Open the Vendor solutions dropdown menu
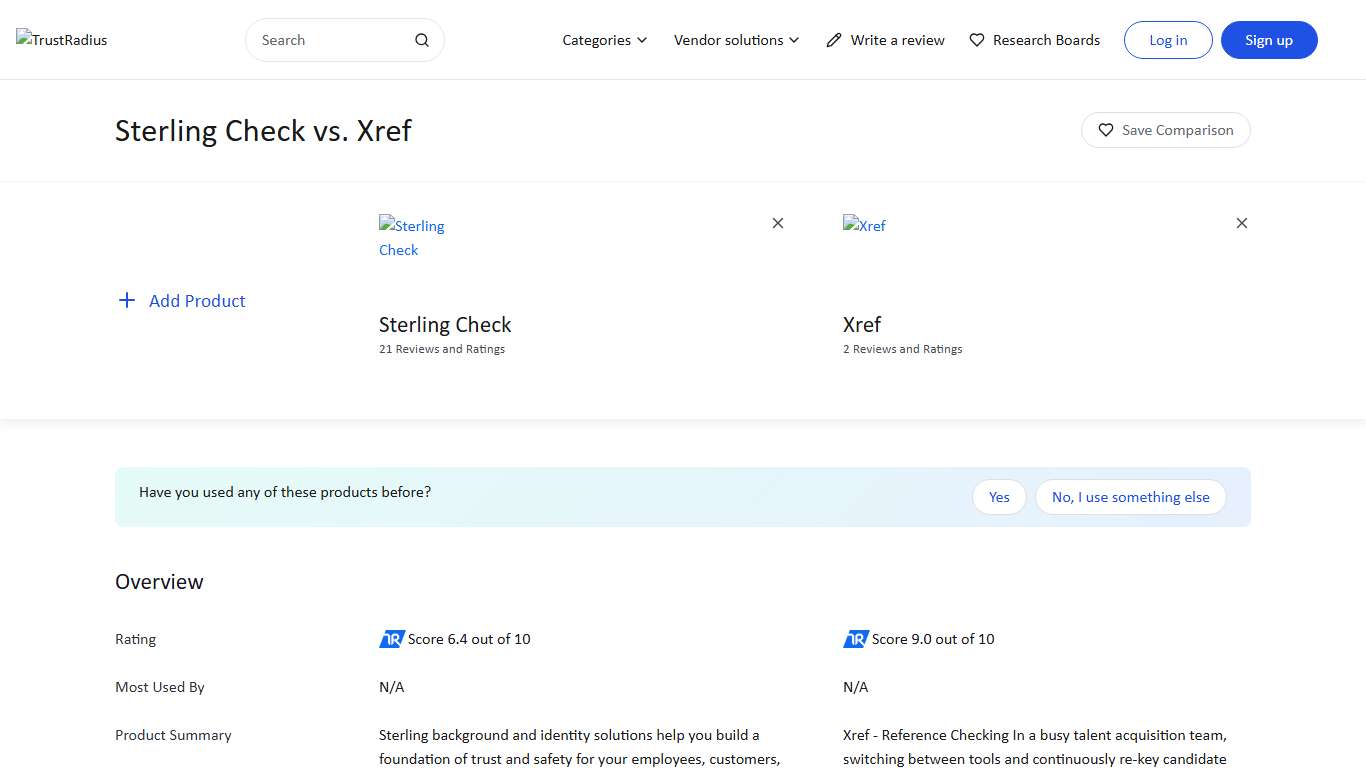Image resolution: width=1366 pixels, height=768 pixels. coord(737,40)
